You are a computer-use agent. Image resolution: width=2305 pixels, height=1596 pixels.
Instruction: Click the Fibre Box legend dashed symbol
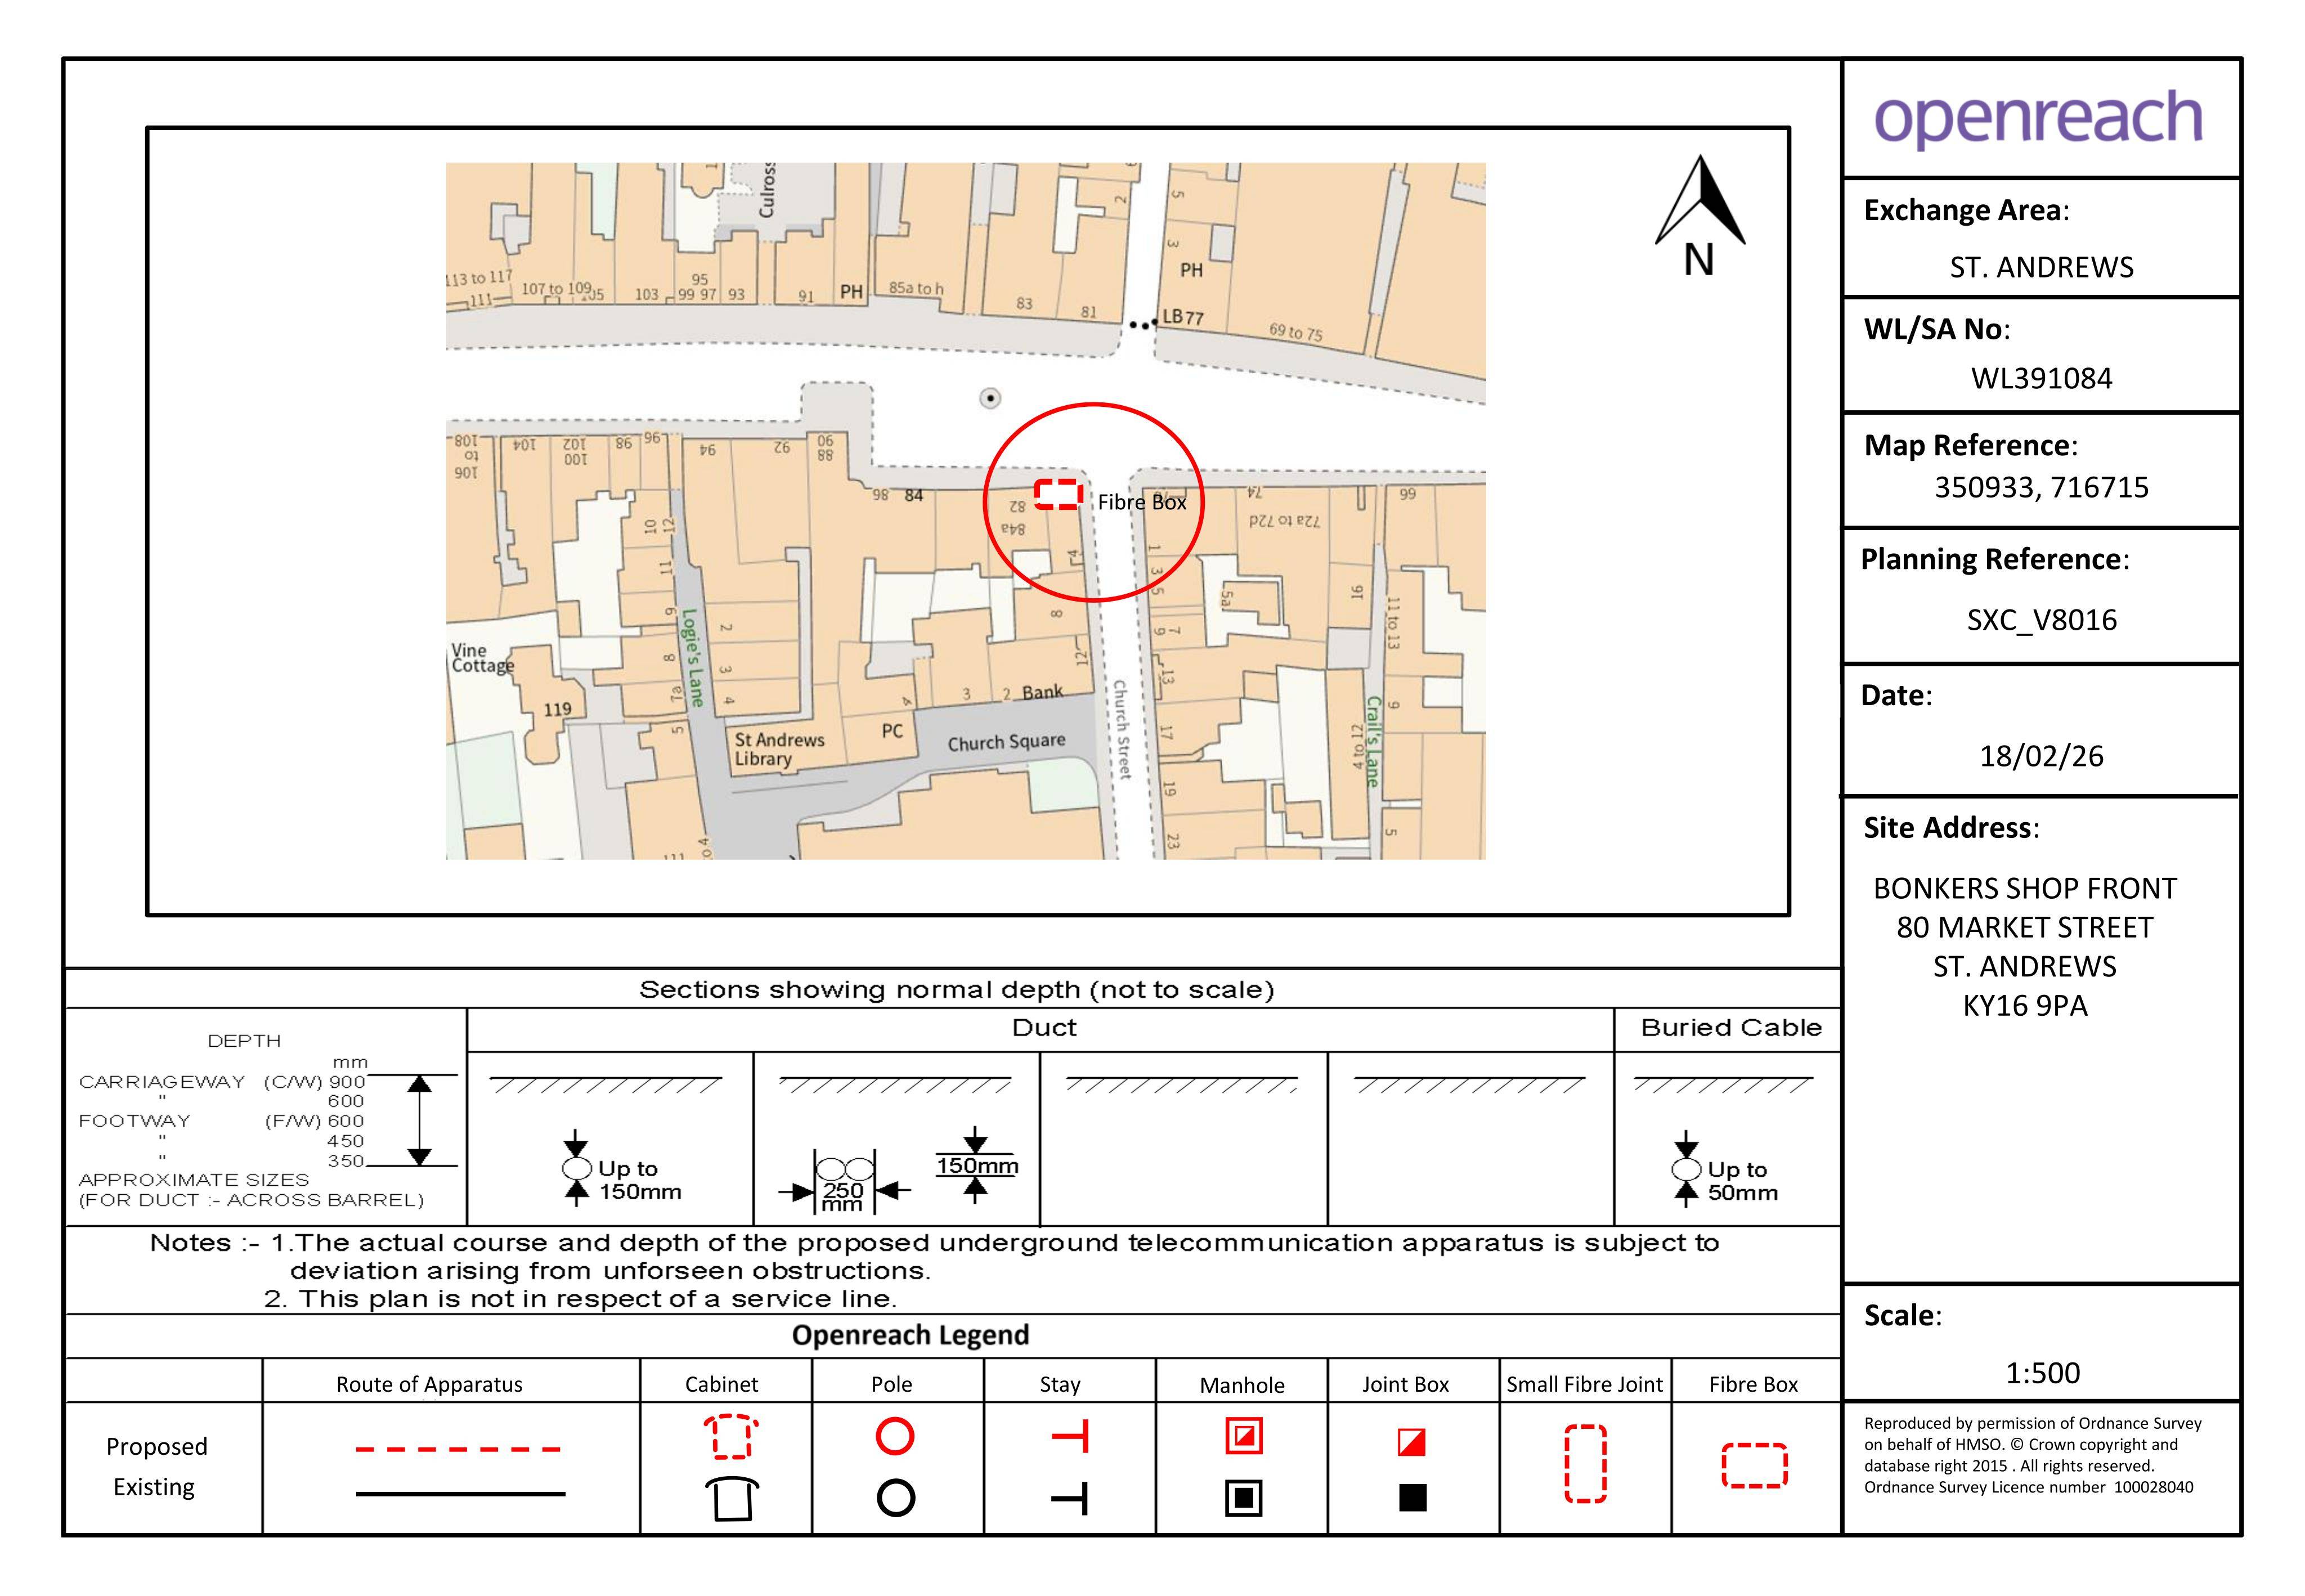[x=1754, y=1465]
